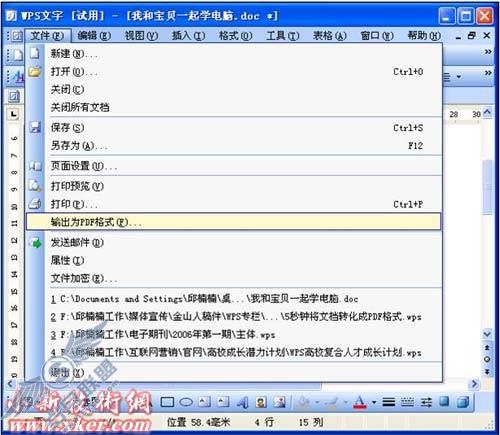Open the 工具 (Tools) menu
This screenshot has height=435, width=500.
(282, 35)
